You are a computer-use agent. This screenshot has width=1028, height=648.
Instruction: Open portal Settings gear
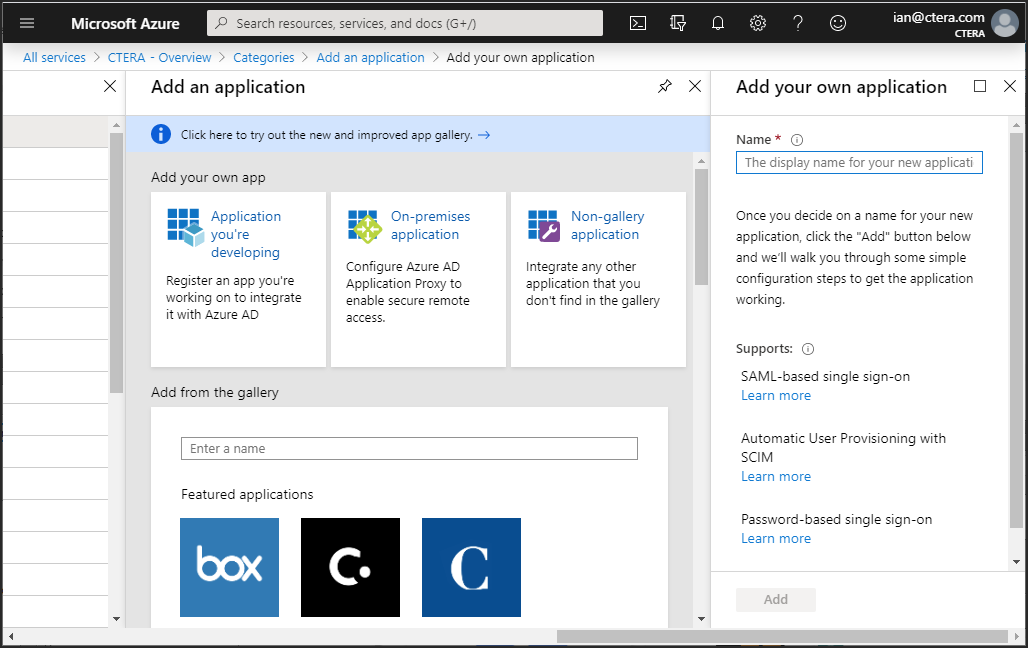pyautogui.click(x=758, y=24)
